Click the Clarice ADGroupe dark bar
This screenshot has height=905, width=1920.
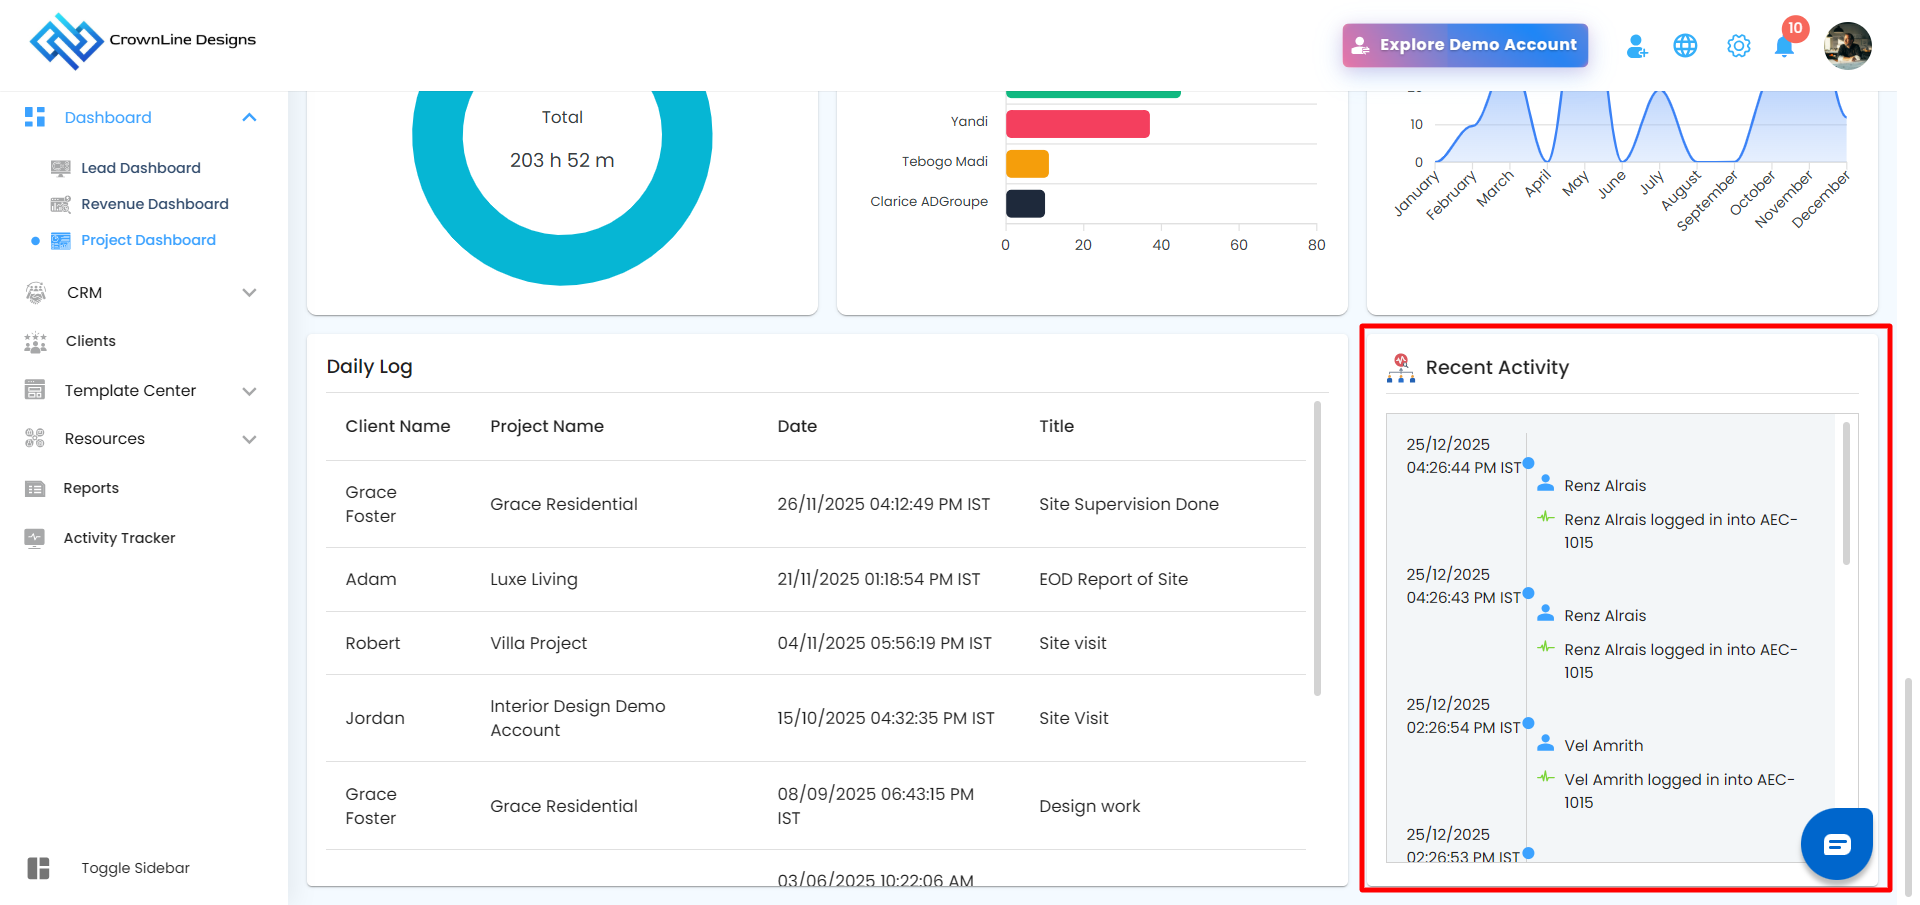point(1025,204)
